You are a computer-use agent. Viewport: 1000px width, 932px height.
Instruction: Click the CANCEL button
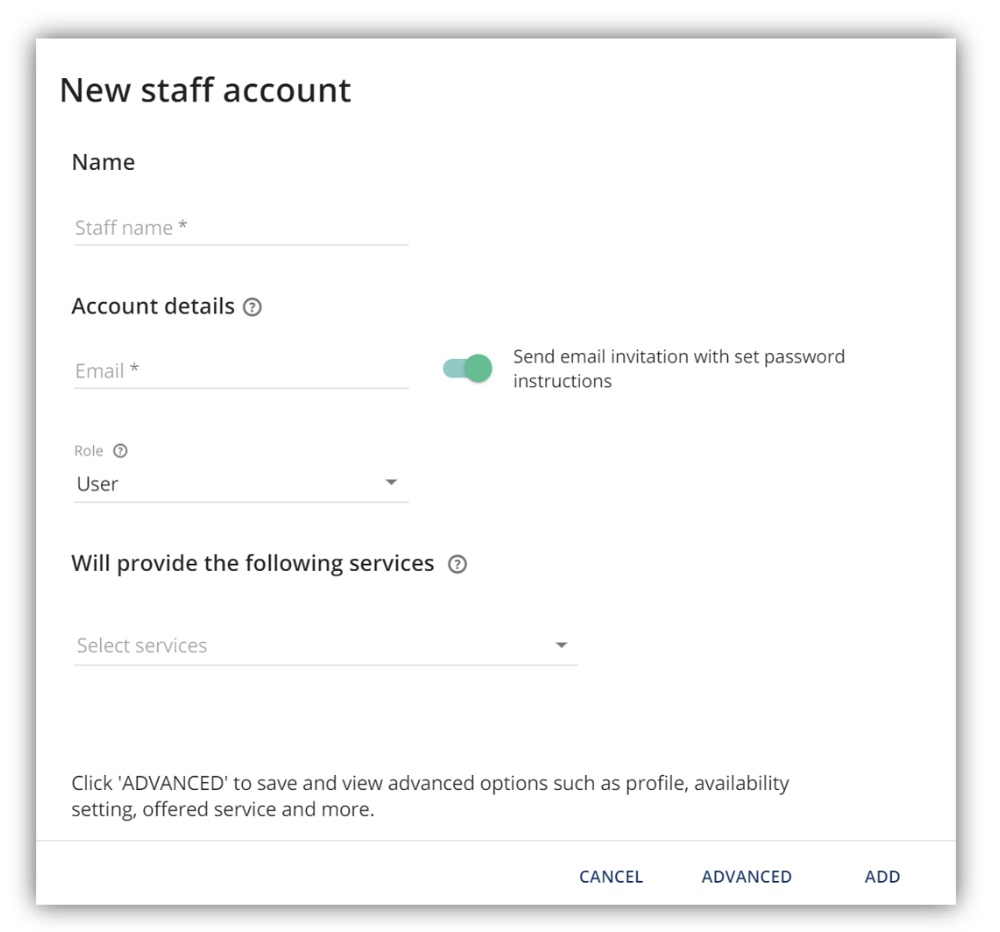[611, 877]
